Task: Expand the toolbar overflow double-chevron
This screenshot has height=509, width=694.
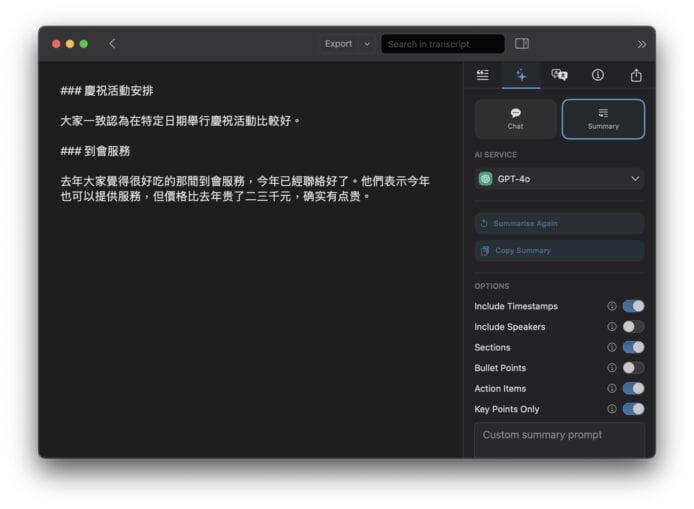Action: [x=641, y=44]
